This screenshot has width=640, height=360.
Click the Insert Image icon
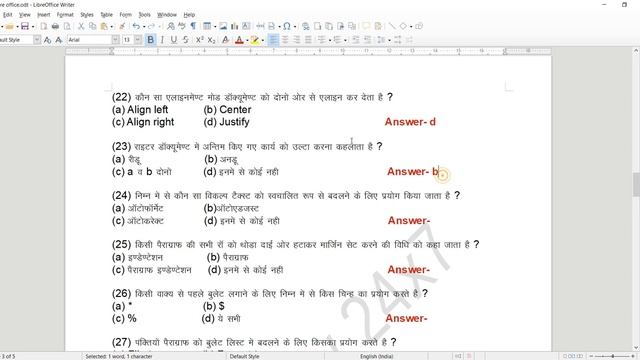[223, 27]
